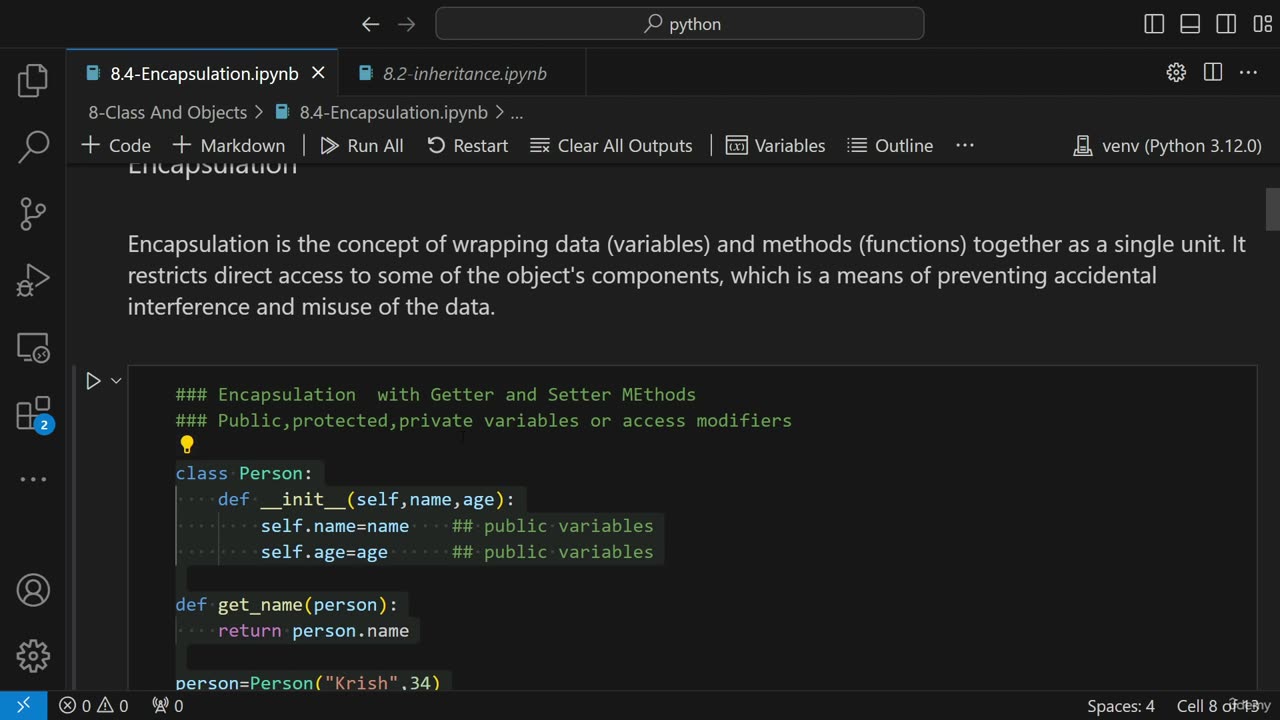Toggle the secondary side bar
This screenshot has width=1280, height=720.
click(1226, 24)
